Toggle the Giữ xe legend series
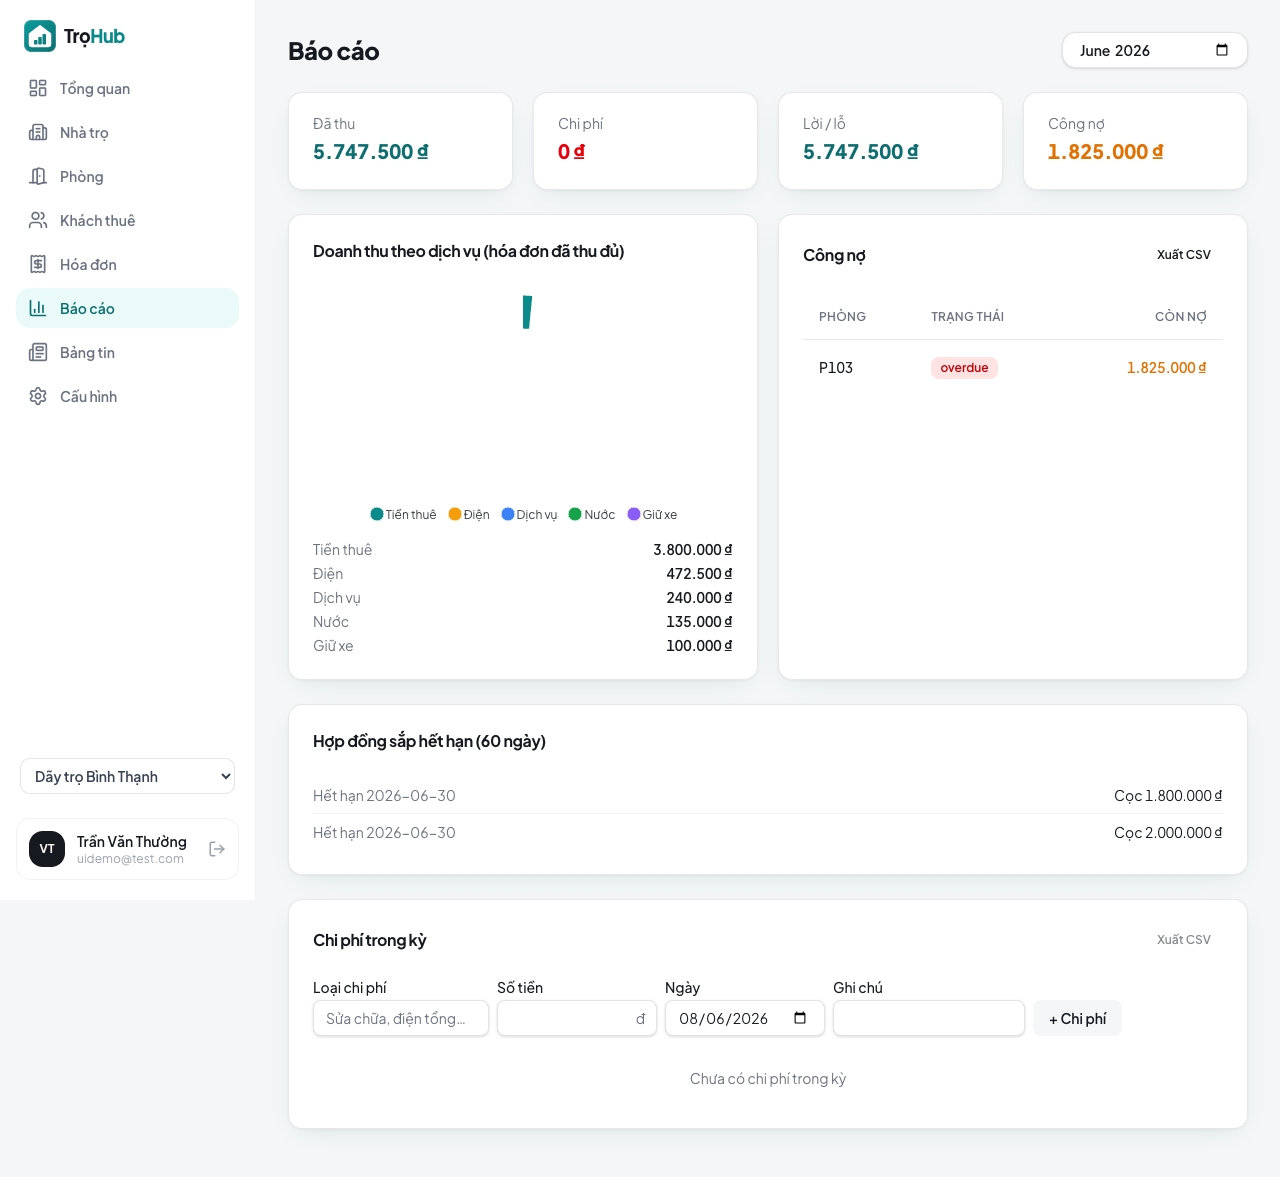1280x1177 pixels. (x=652, y=514)
